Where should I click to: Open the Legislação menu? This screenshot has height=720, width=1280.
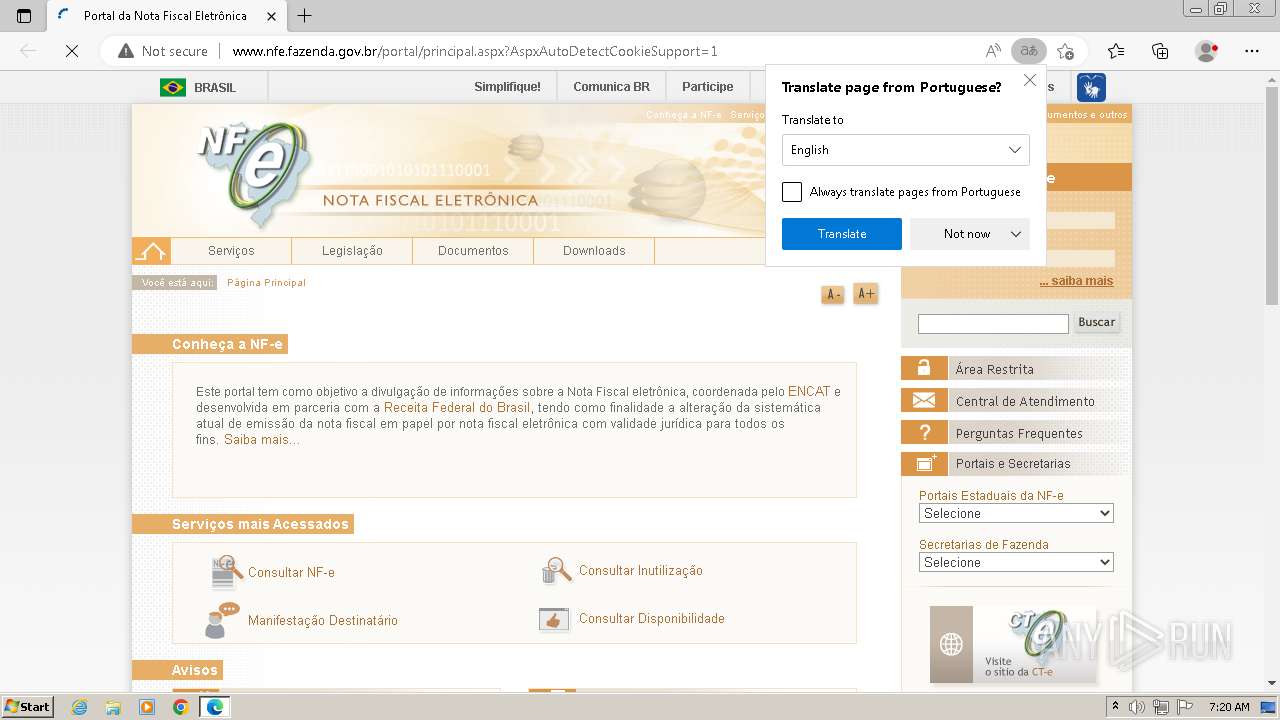tap(352, 251)
